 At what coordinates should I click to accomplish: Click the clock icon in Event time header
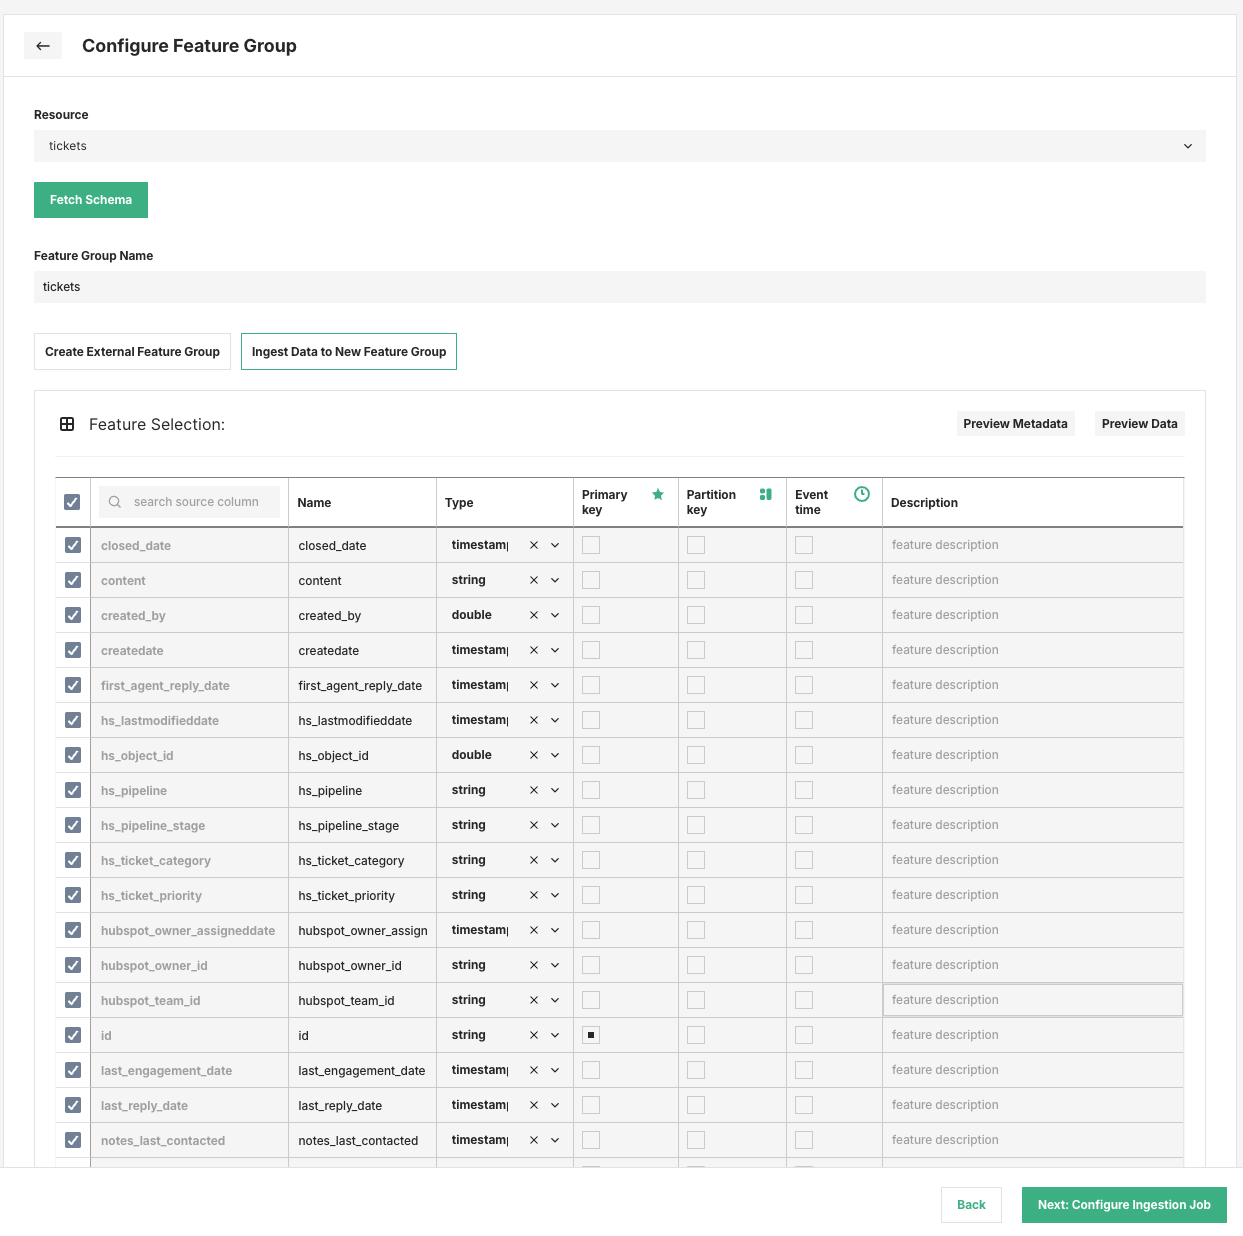(x=861, y=494)
